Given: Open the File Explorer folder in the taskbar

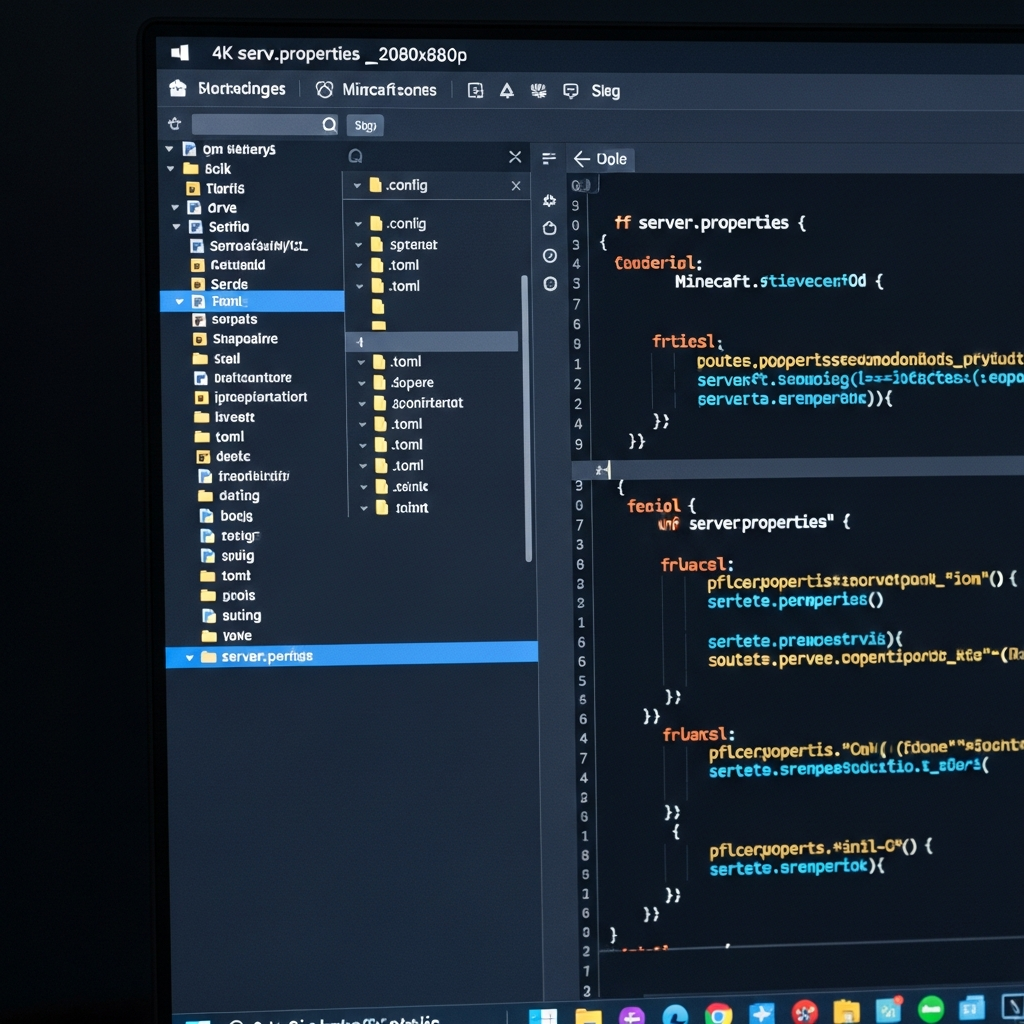Looking at the screenshot, I should click(x=588, y=1016).
